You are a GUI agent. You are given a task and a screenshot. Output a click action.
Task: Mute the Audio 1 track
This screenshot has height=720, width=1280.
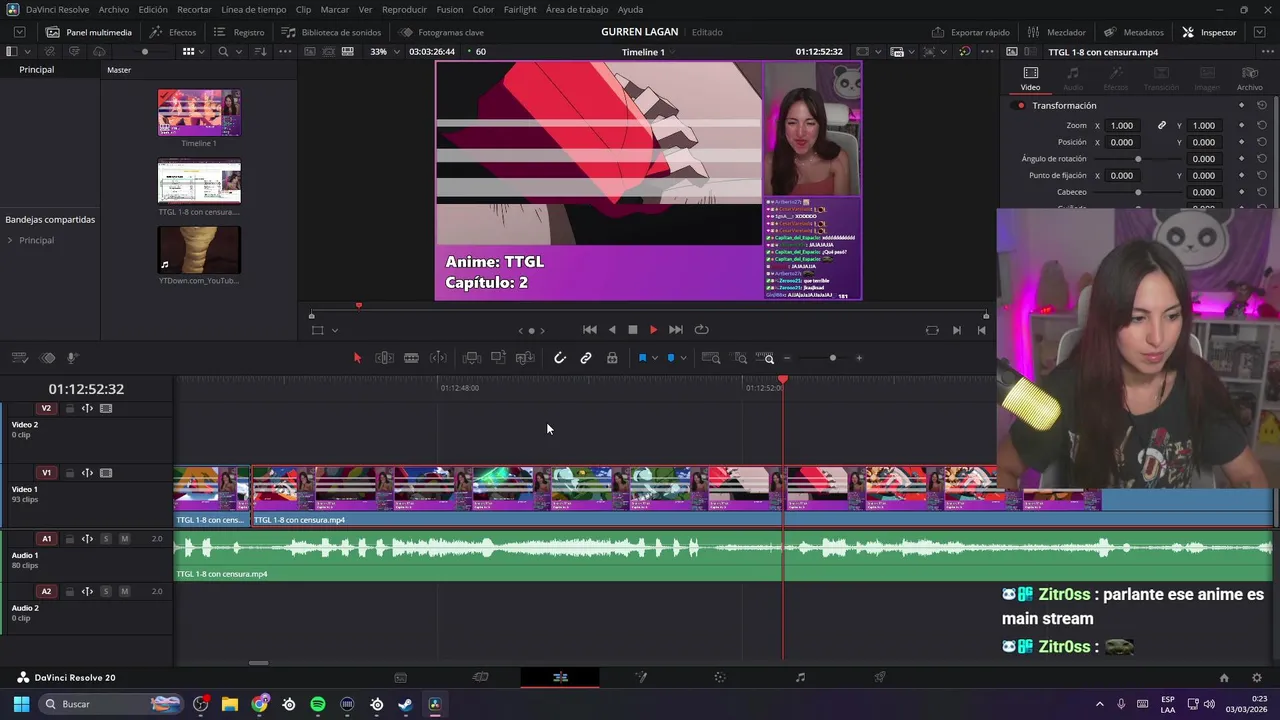click(124, 539)
